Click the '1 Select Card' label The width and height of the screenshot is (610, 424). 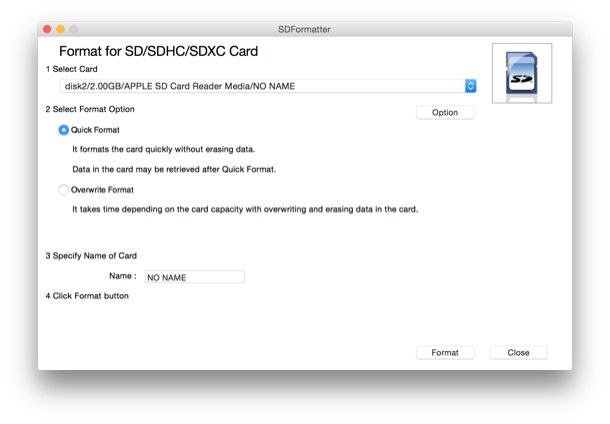72,69
